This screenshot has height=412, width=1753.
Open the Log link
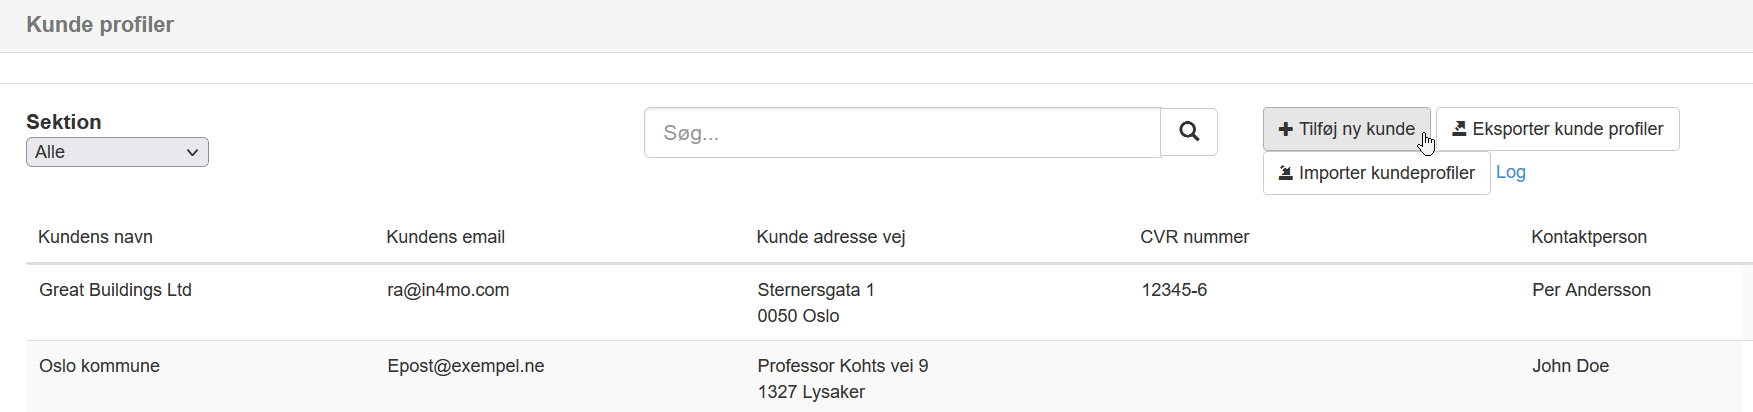1510,172
